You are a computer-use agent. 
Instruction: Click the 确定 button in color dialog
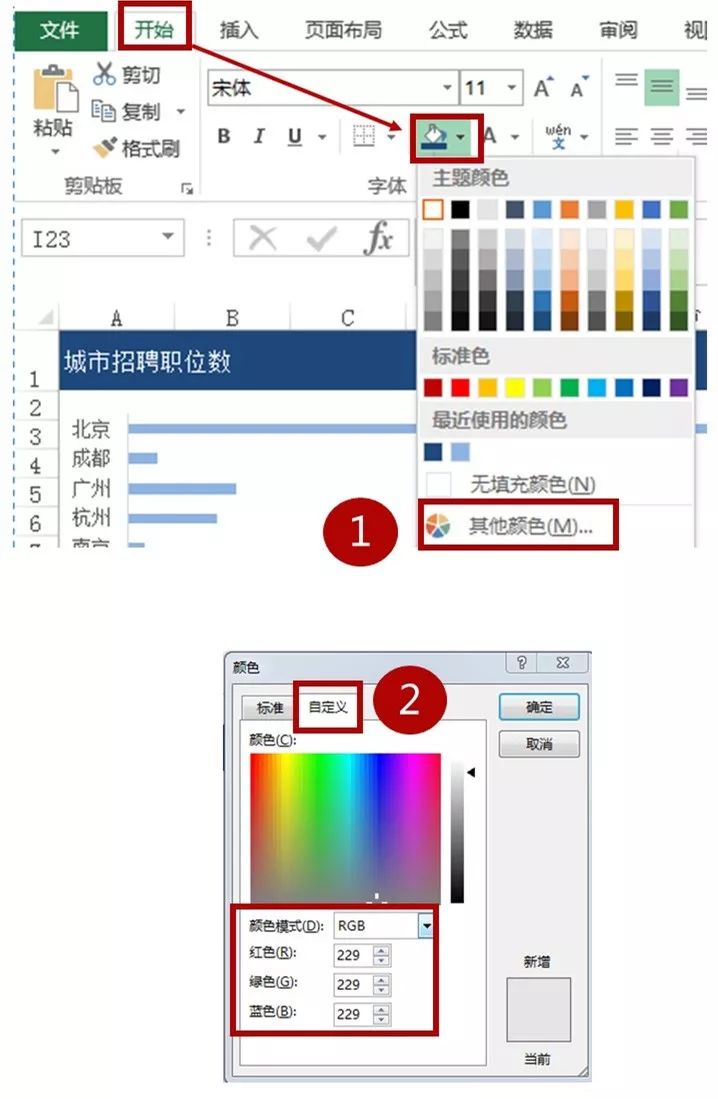click(538, 707)
